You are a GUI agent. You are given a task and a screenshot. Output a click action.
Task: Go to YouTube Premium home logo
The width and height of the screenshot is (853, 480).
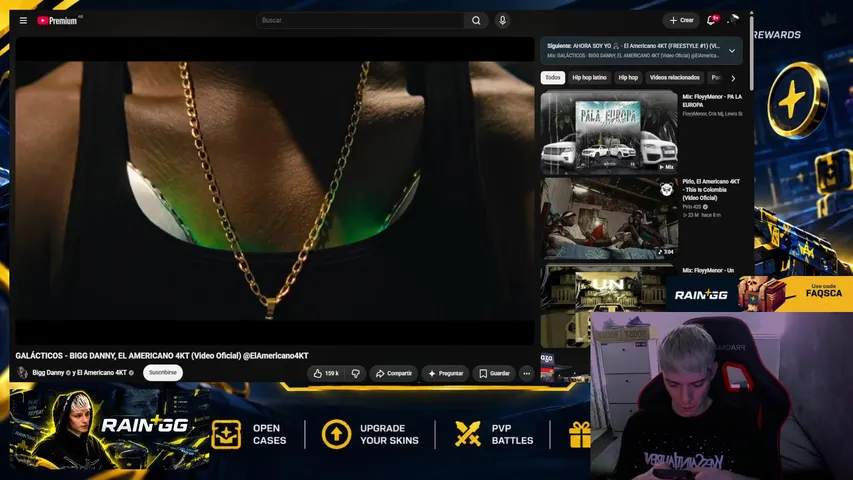tap(59, 21)
